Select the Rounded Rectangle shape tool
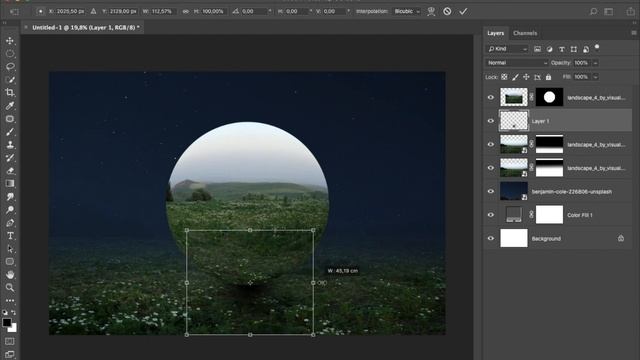640x360 pixels. [10, 262]
